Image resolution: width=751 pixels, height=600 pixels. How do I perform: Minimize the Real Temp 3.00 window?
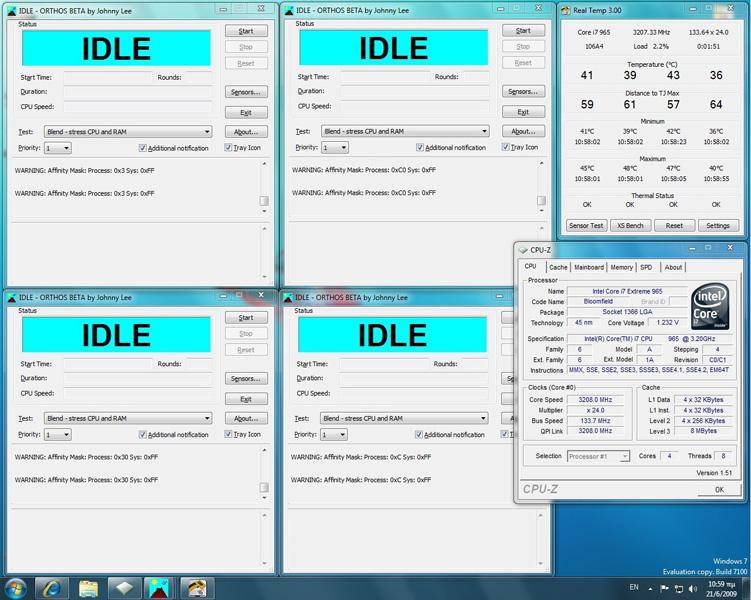692,9
